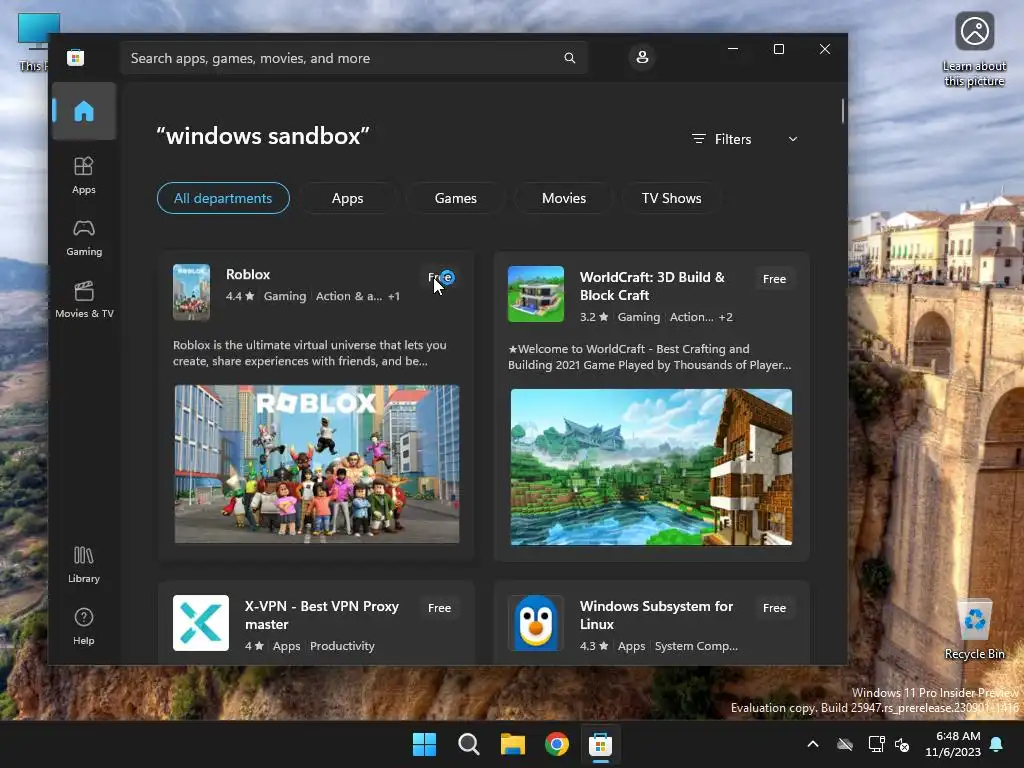
Task: Click the Roblox description text
Action: (310, 353)
